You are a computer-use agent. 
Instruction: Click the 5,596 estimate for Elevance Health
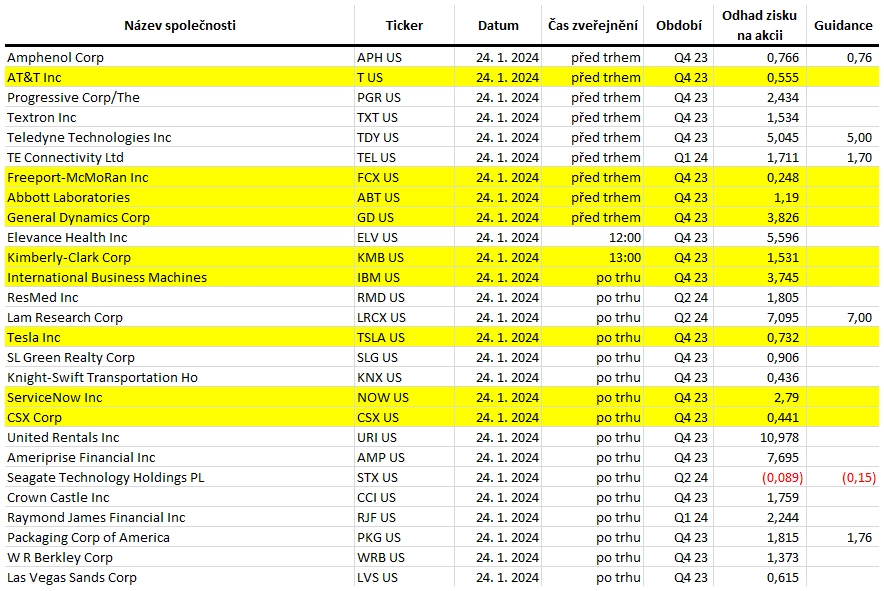[783, 237]
